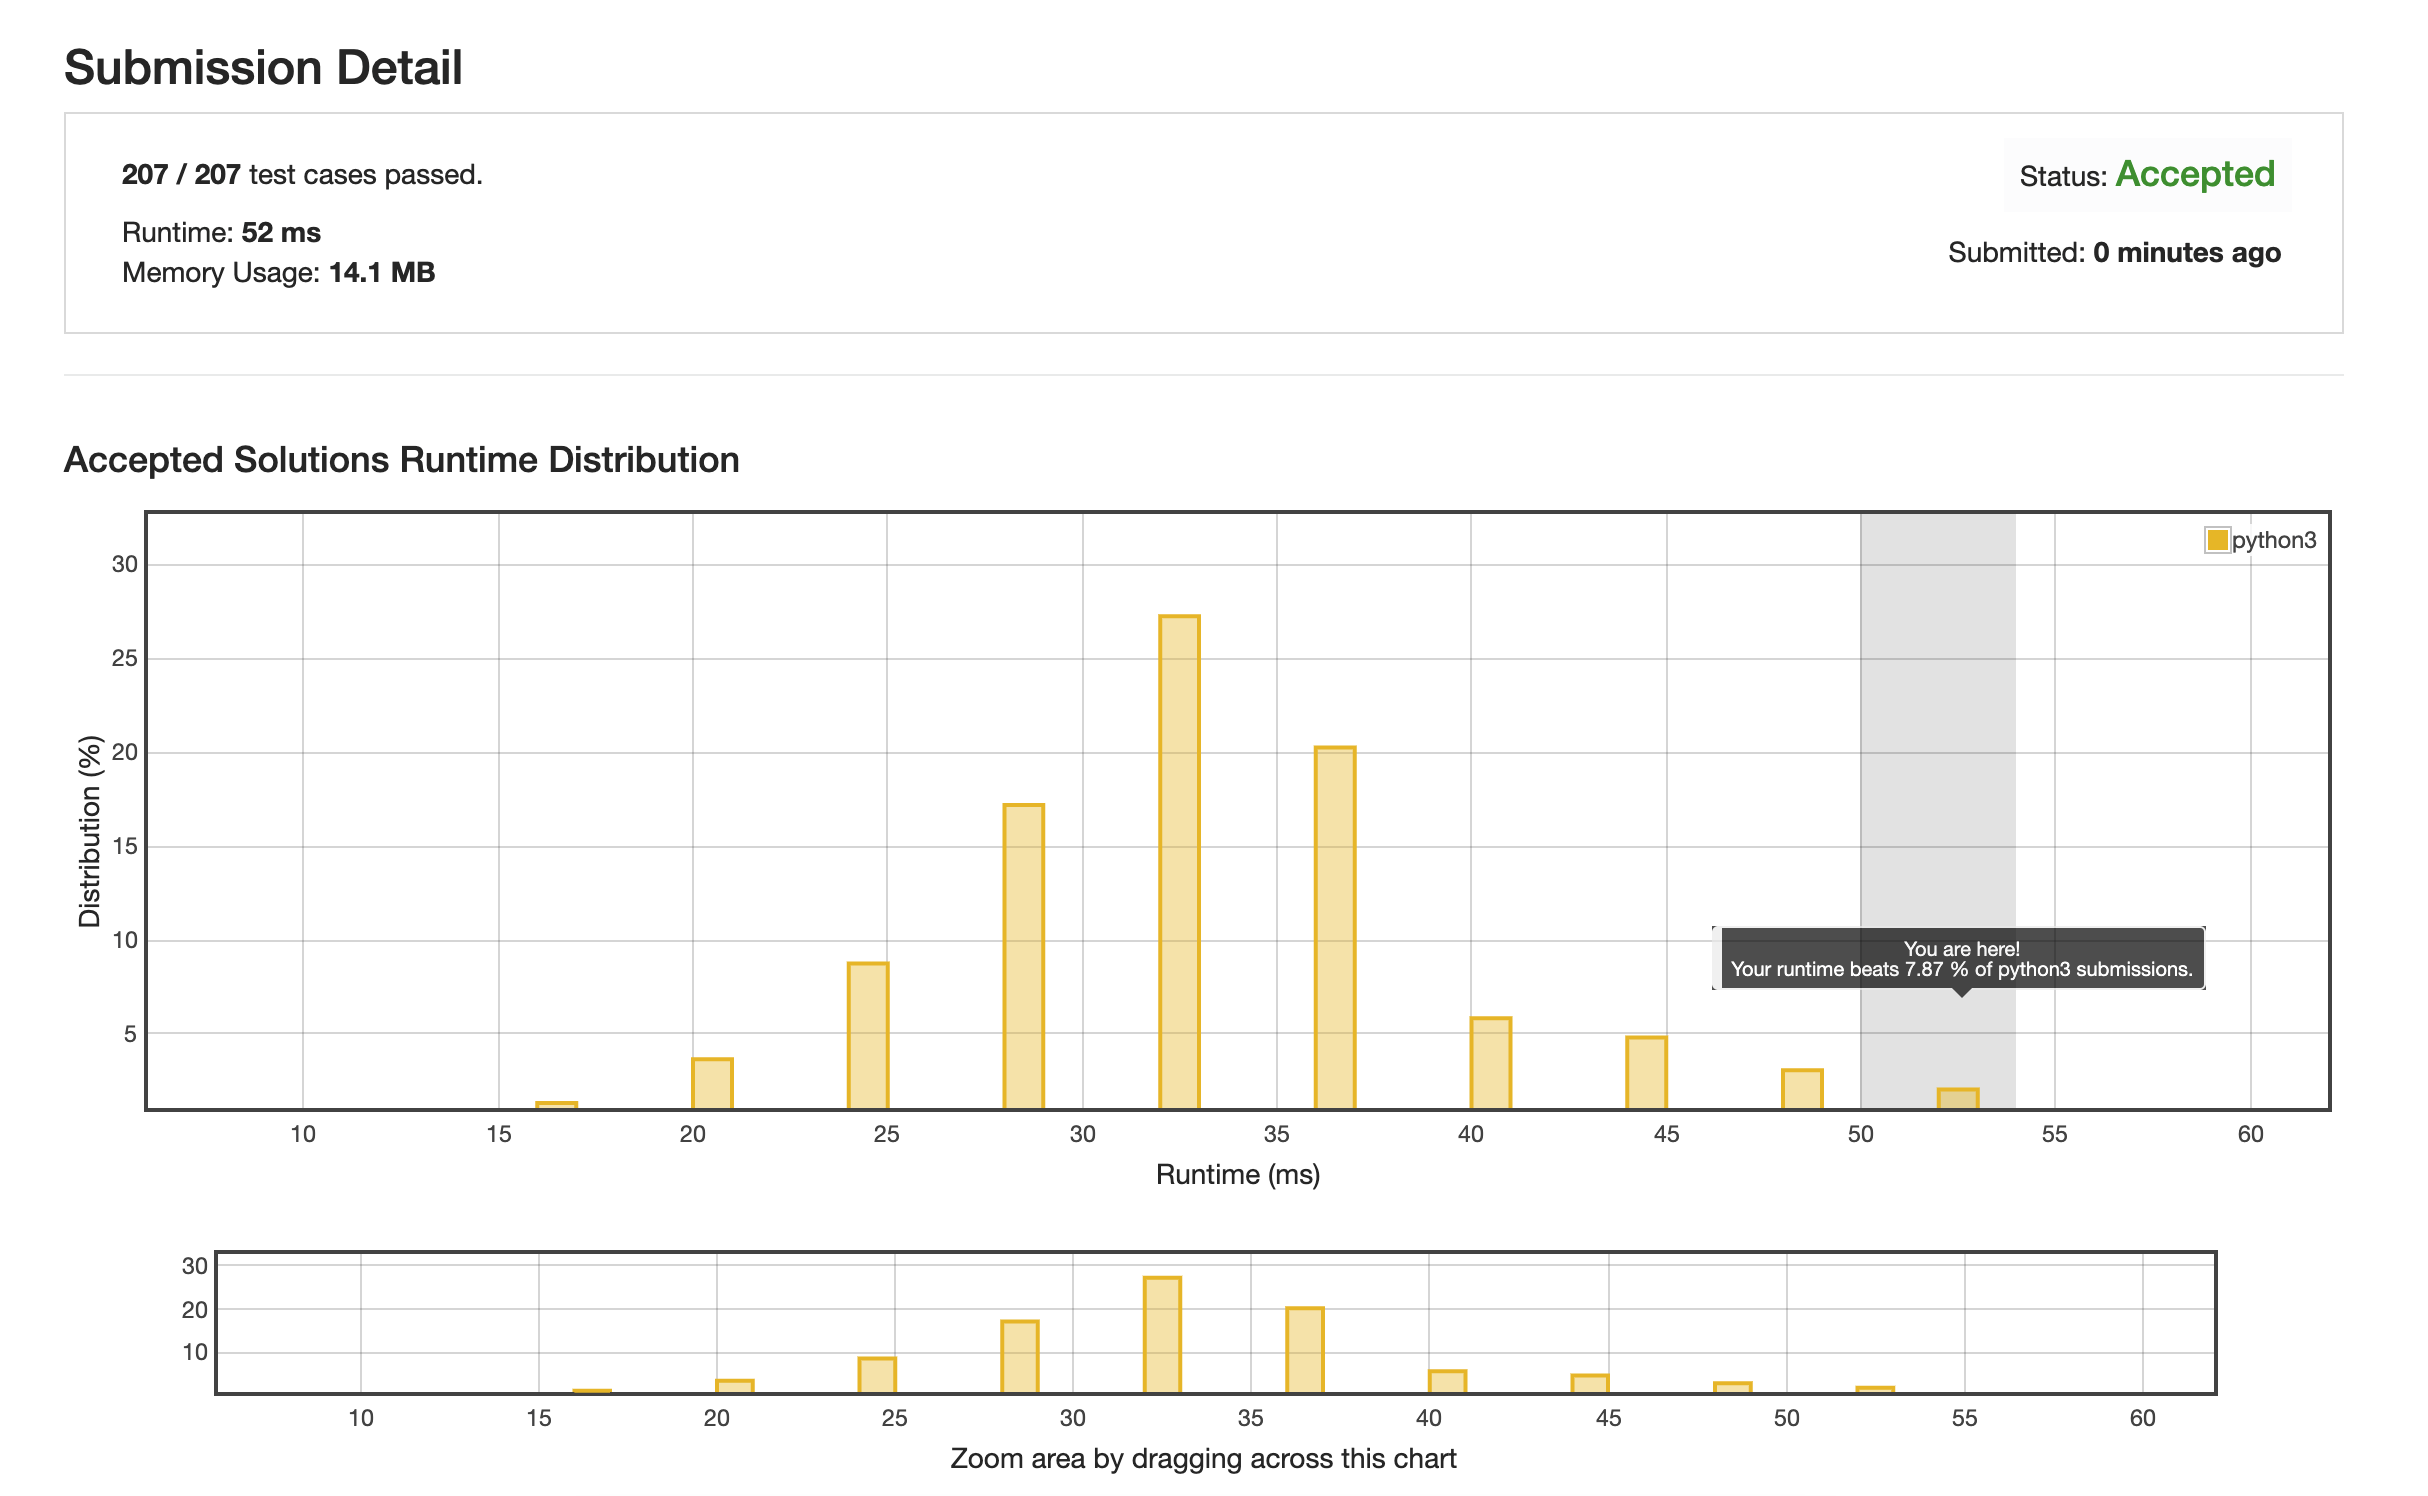Click the highlighted 52 ms bar
The image size is (2428, 1496).
[x=1957, y=1098]
